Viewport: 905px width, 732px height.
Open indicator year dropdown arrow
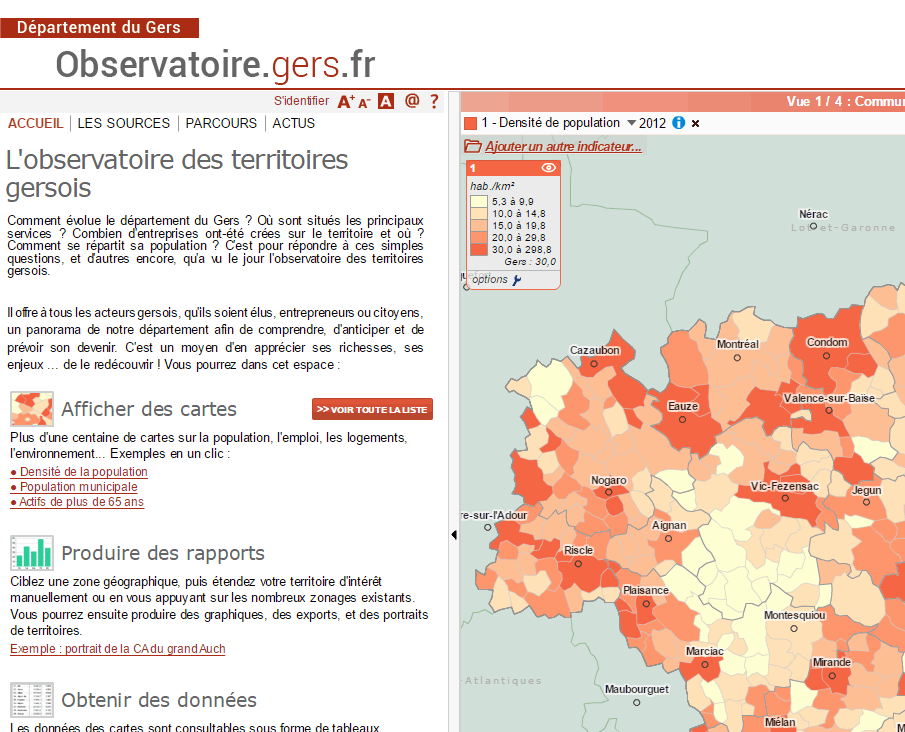(x=631, y=123)
